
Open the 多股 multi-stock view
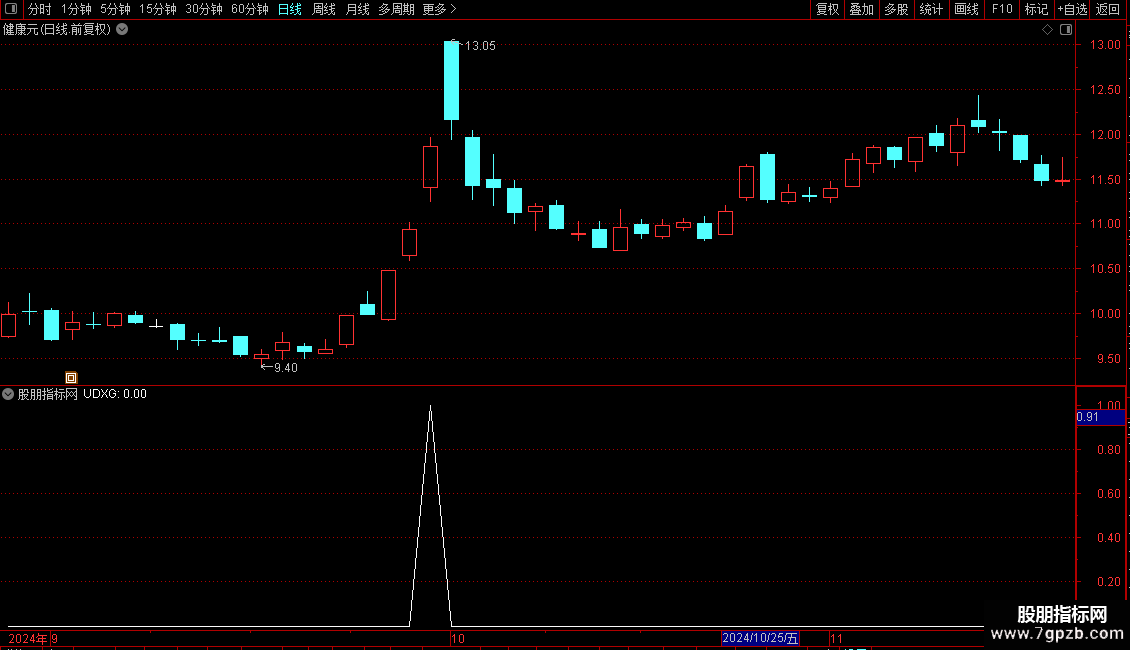click(x=896, y=9)
